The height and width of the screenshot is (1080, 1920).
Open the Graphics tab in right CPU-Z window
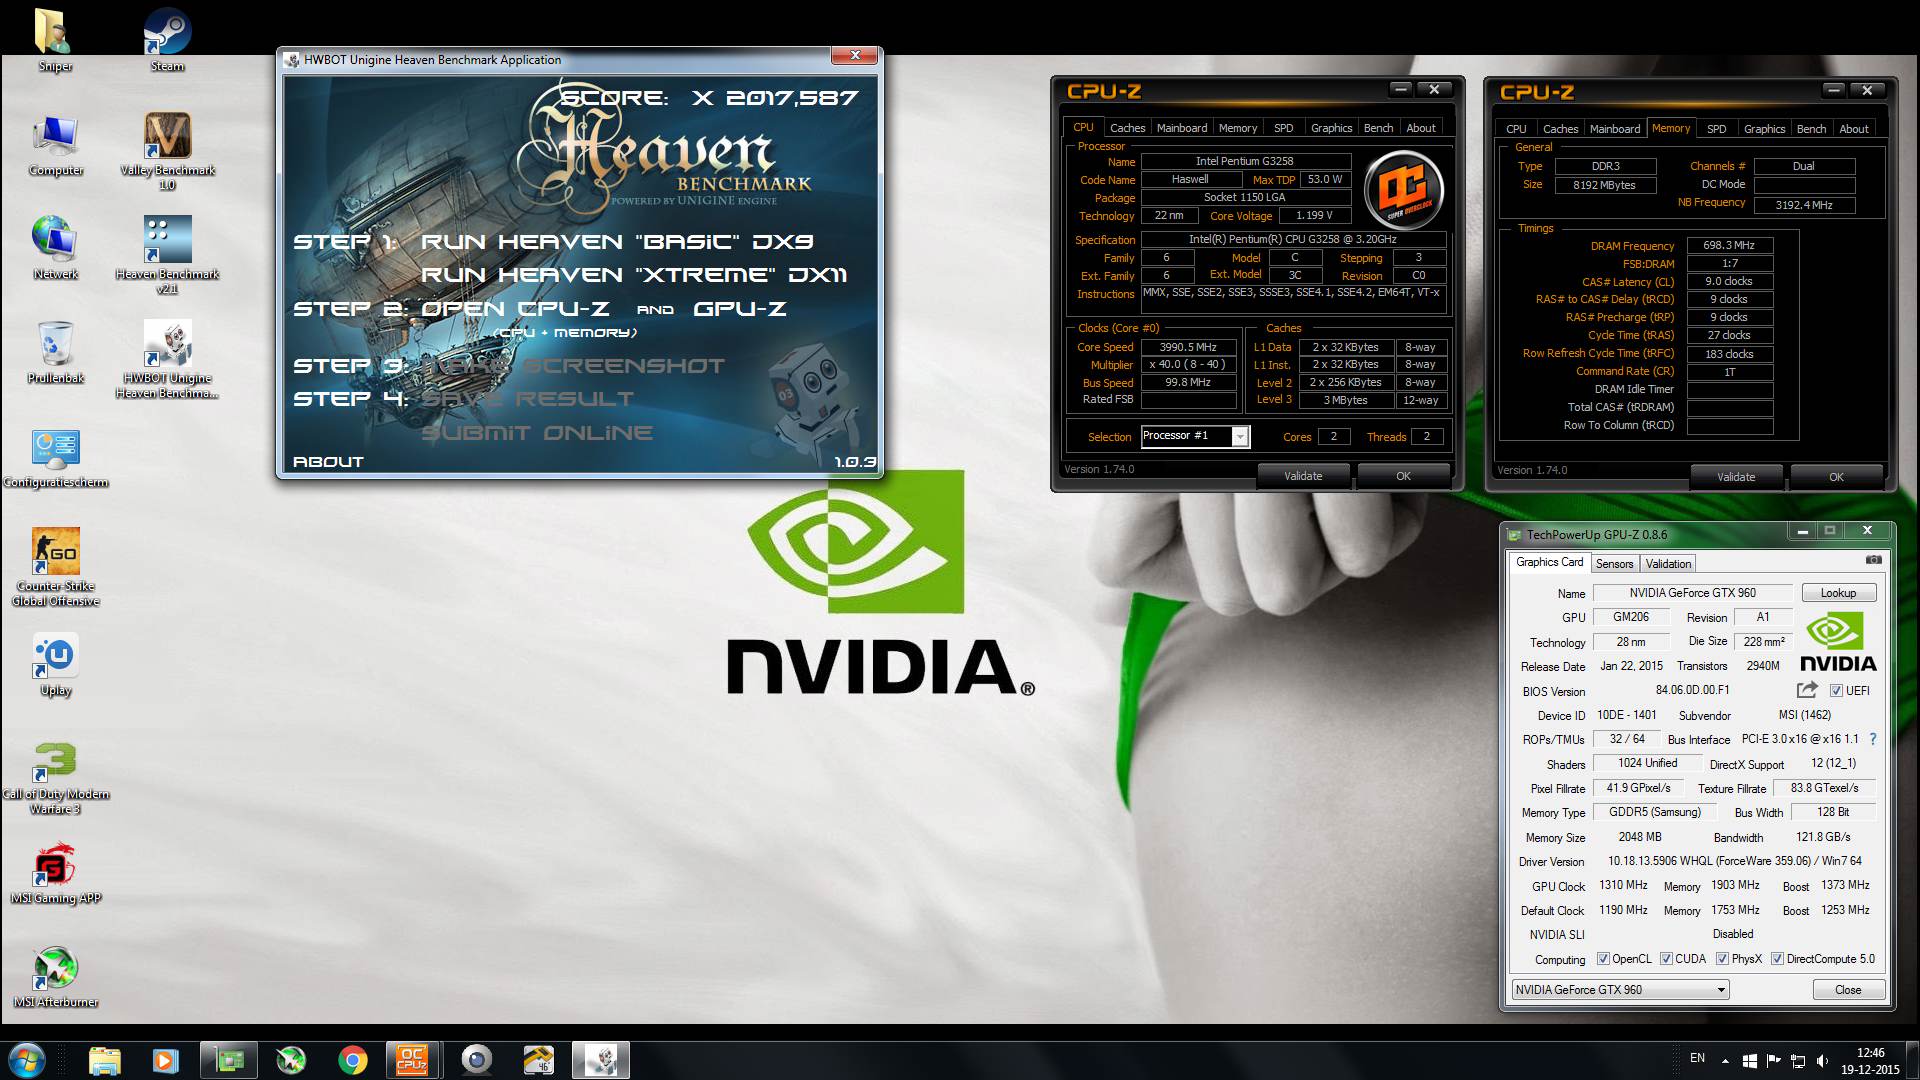pyautogui.click(x=1764, y=129)
